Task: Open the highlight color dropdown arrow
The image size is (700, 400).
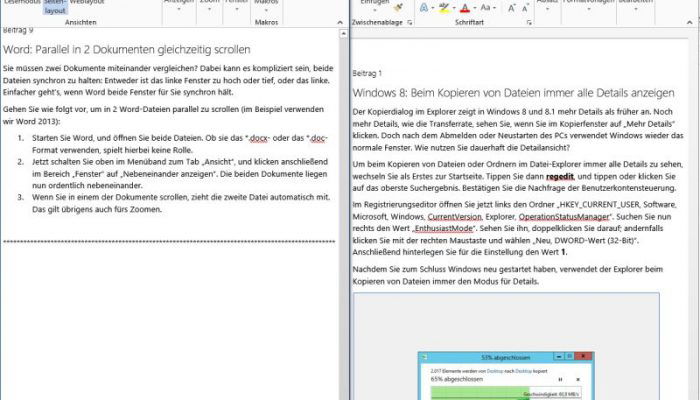Action: [x=454, y=8]
